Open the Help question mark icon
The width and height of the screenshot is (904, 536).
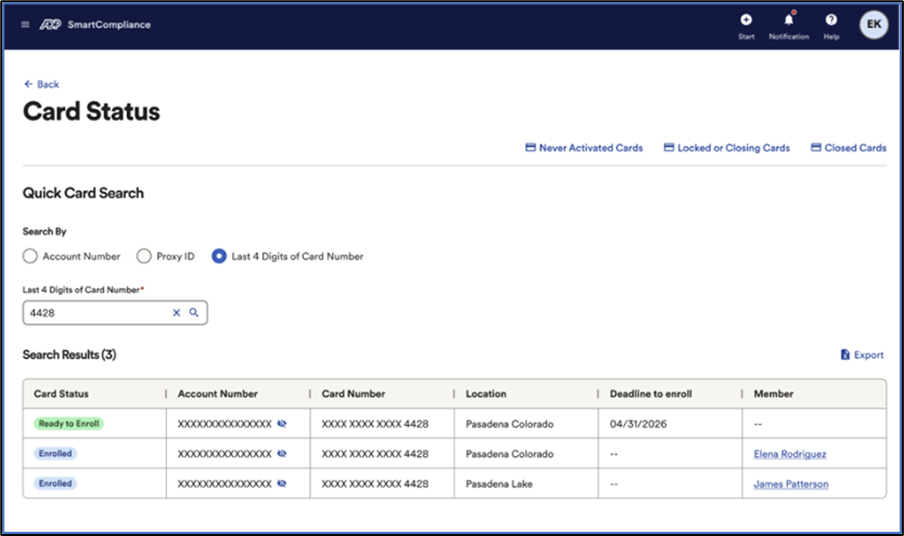pos(831,20)
